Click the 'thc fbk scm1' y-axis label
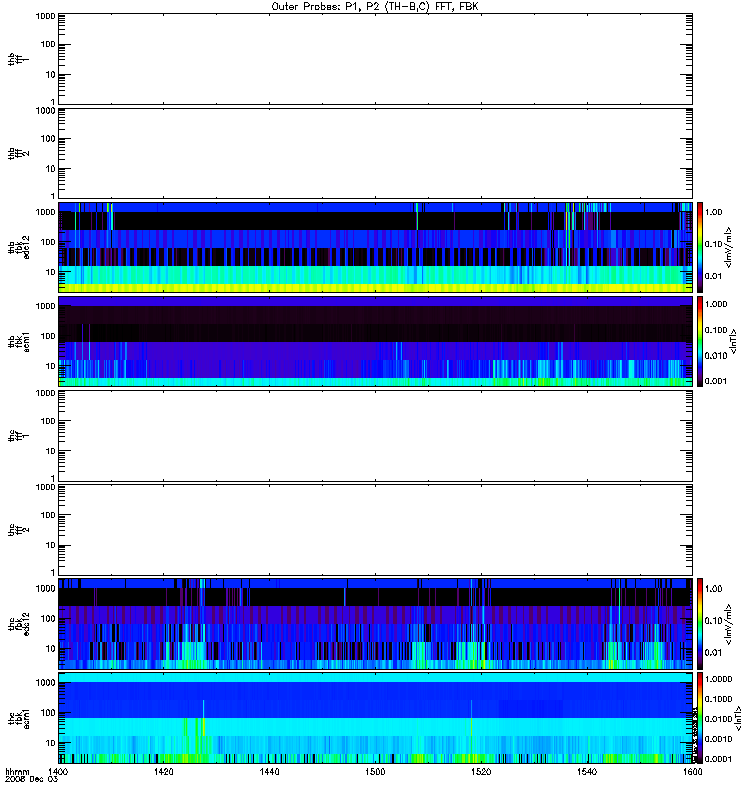Image resolution: width=750 pixels, height=800 pixels. click(x=19, y=719)
